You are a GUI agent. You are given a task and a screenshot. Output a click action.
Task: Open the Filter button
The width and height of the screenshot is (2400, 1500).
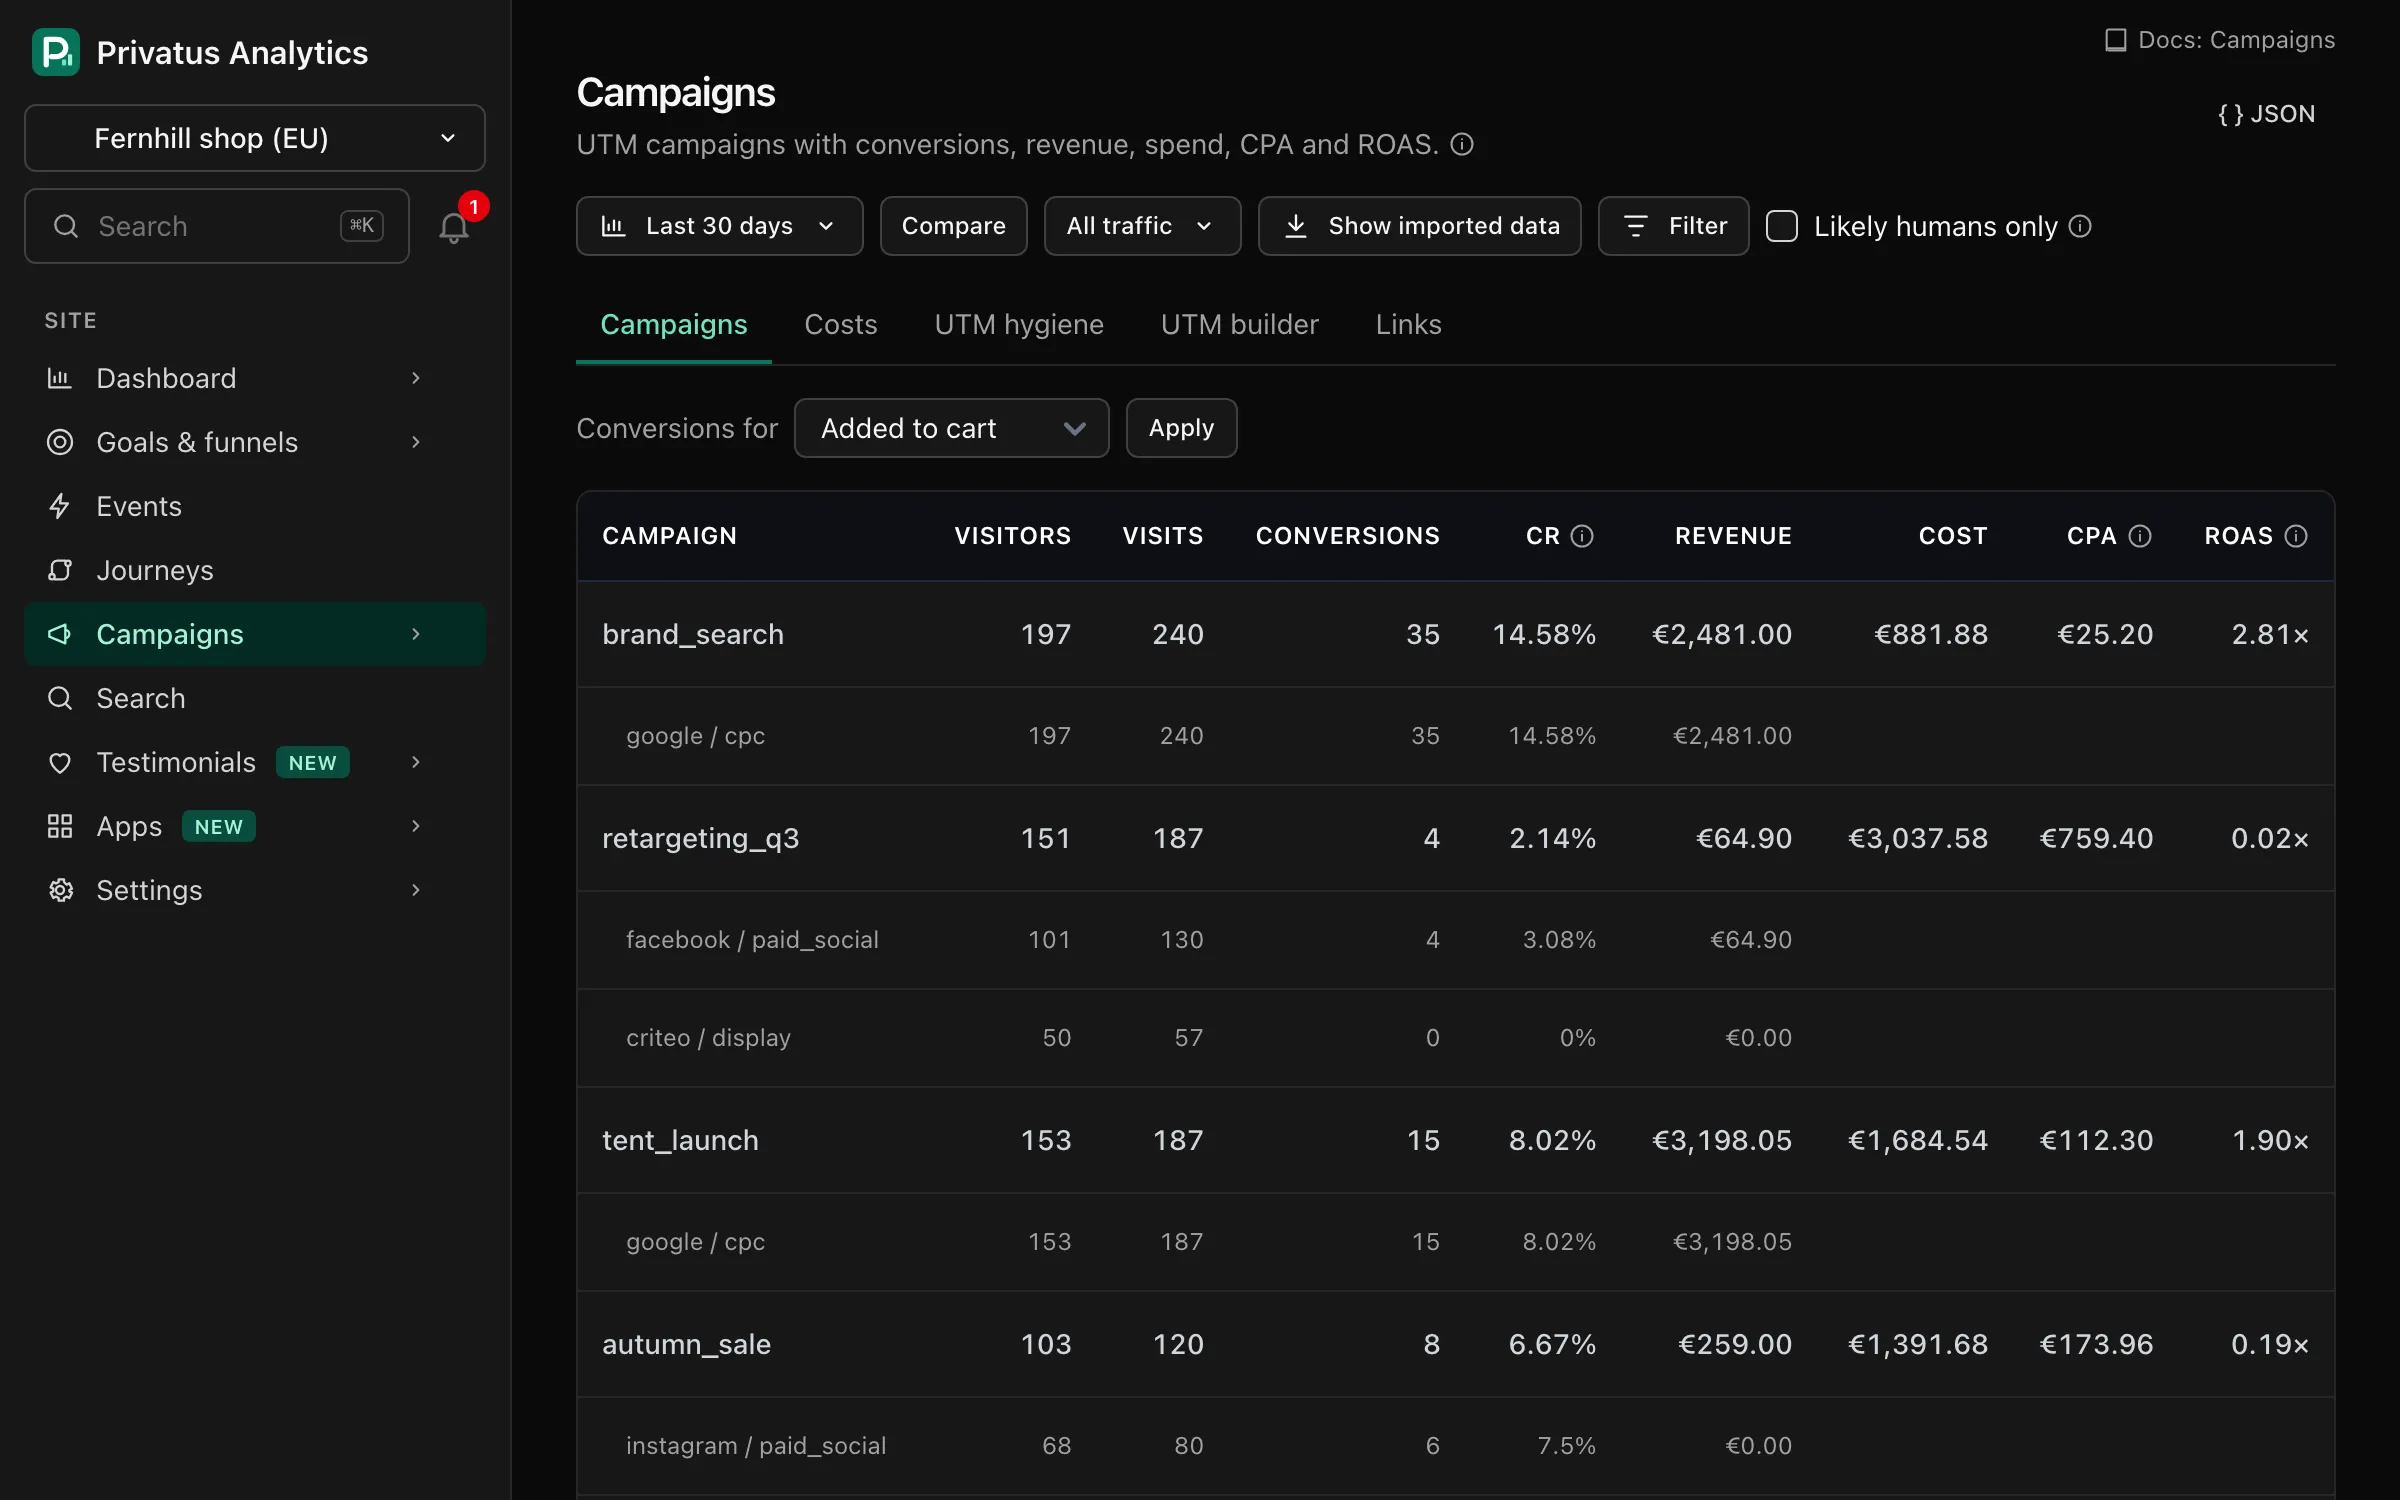click(x=1674, y=226)
